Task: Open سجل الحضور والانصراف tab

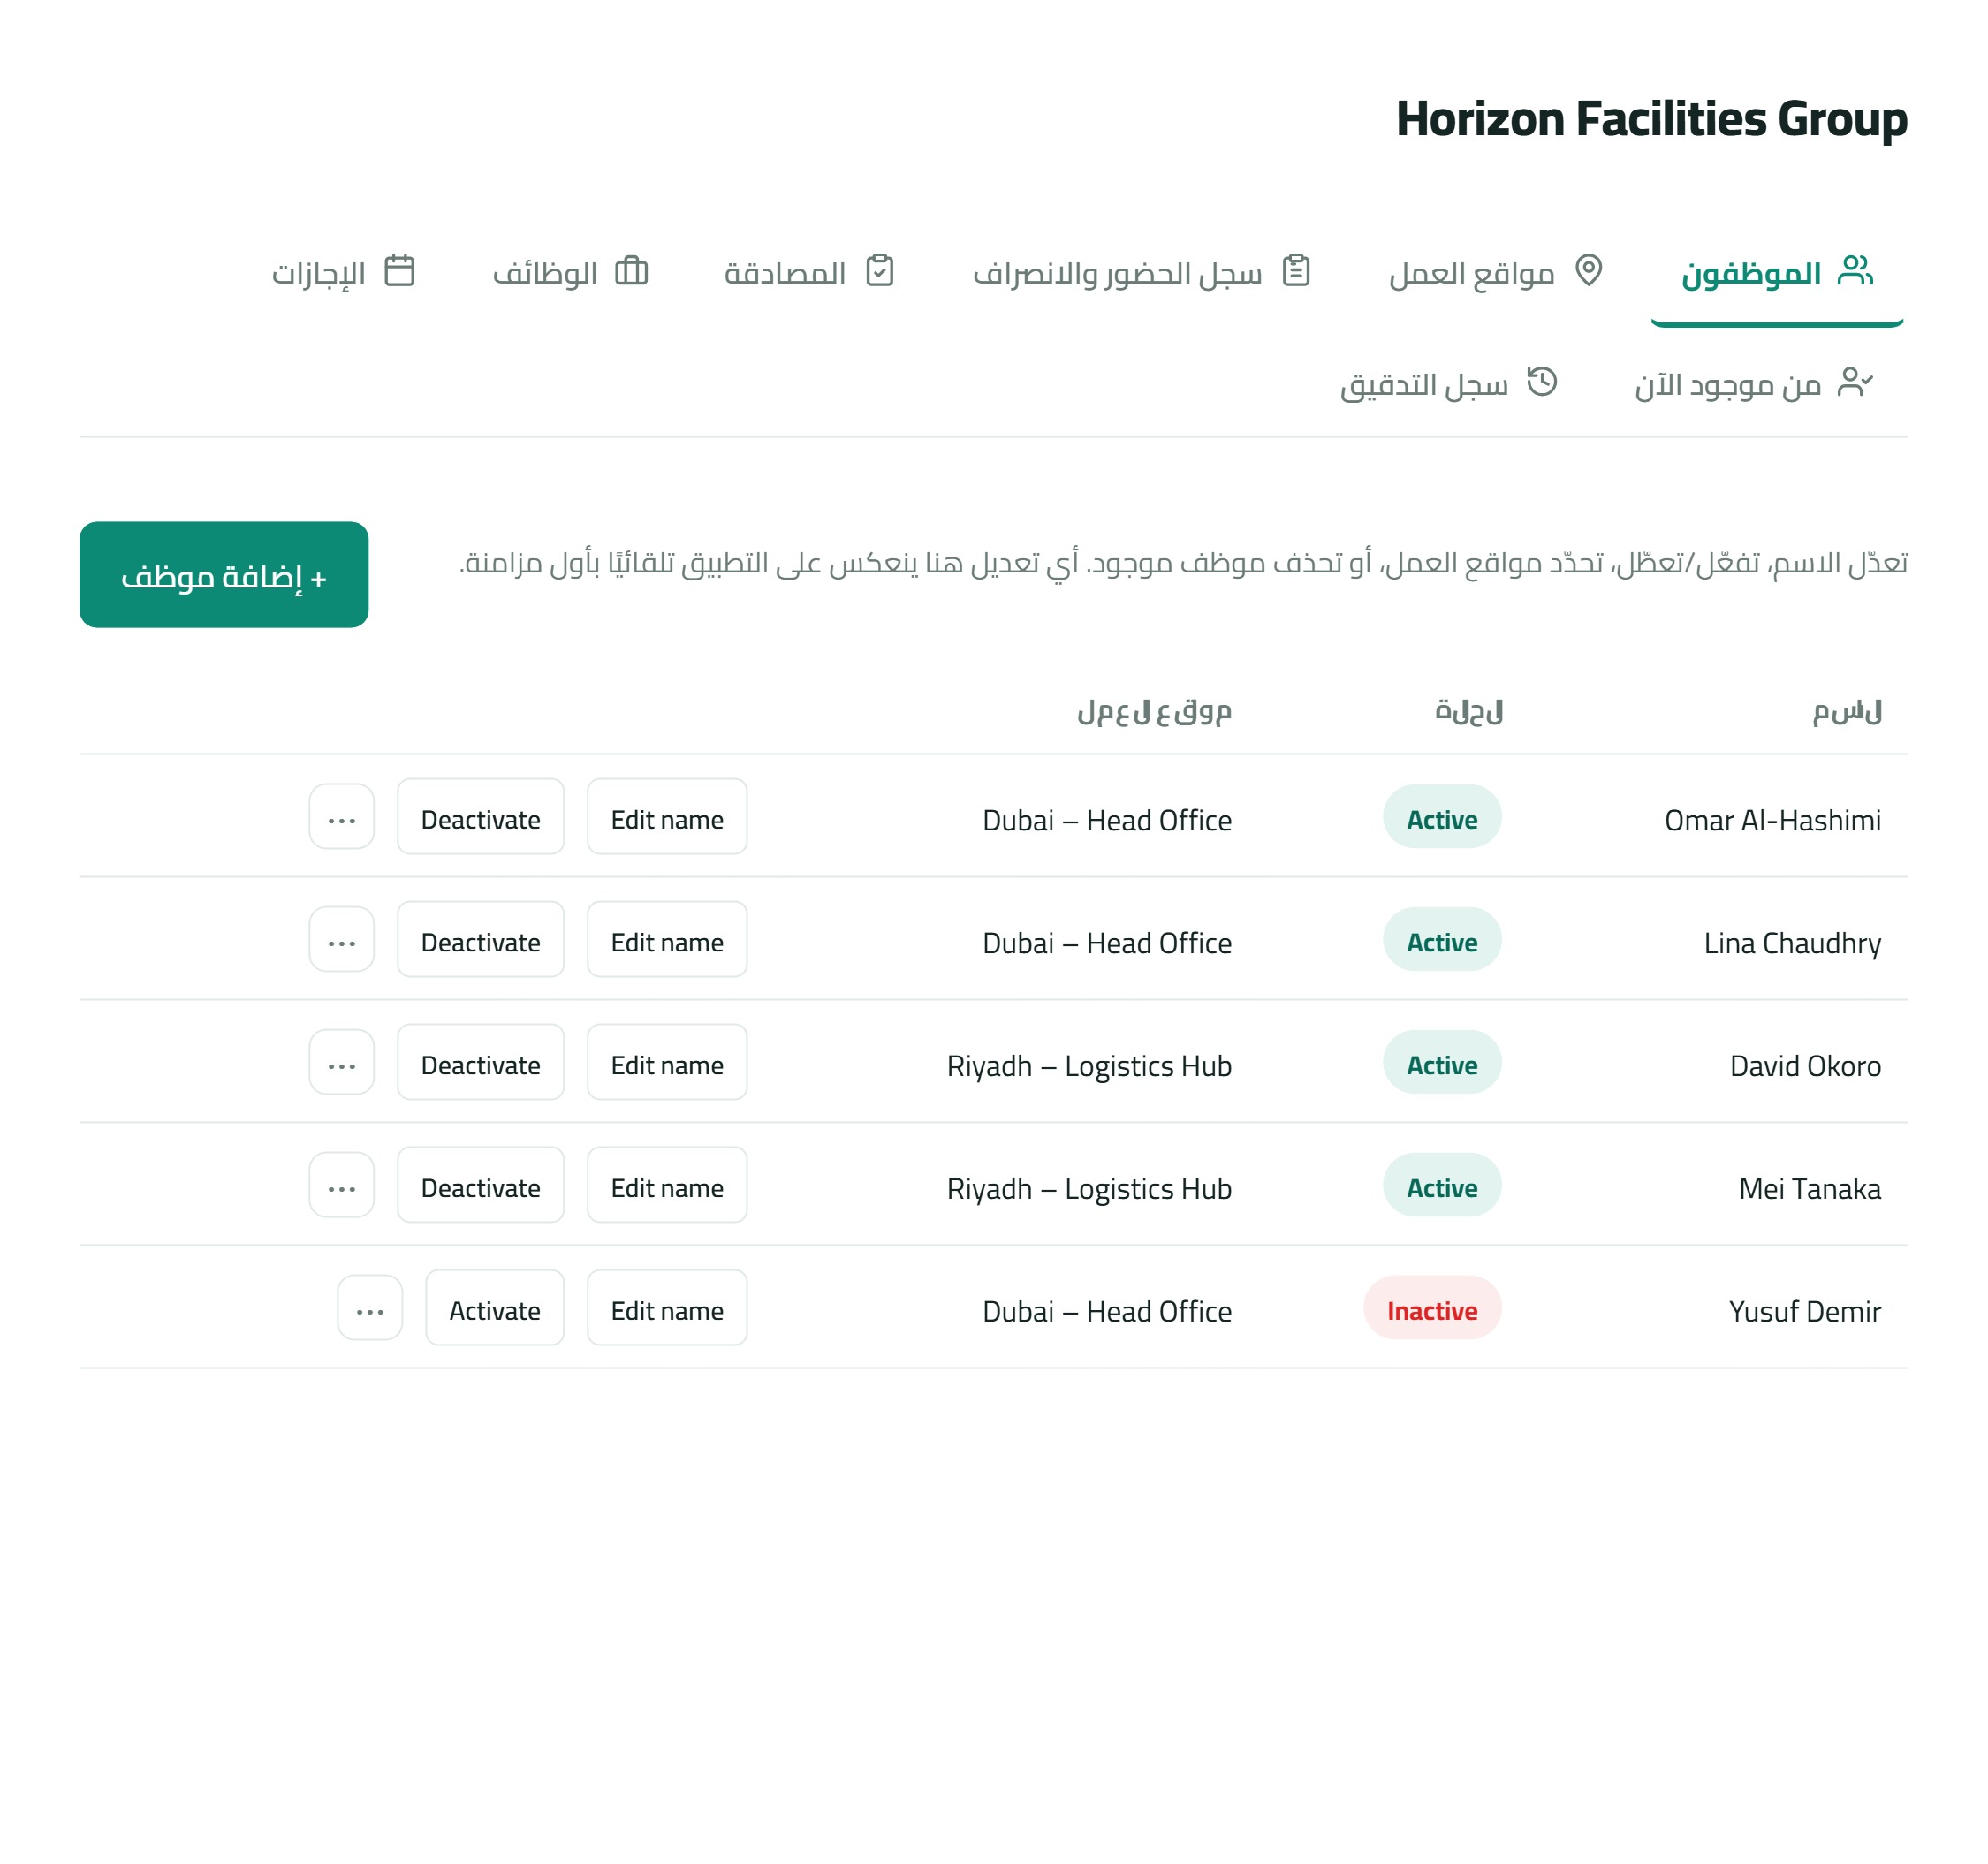Action: click(x=1142, y=274)
